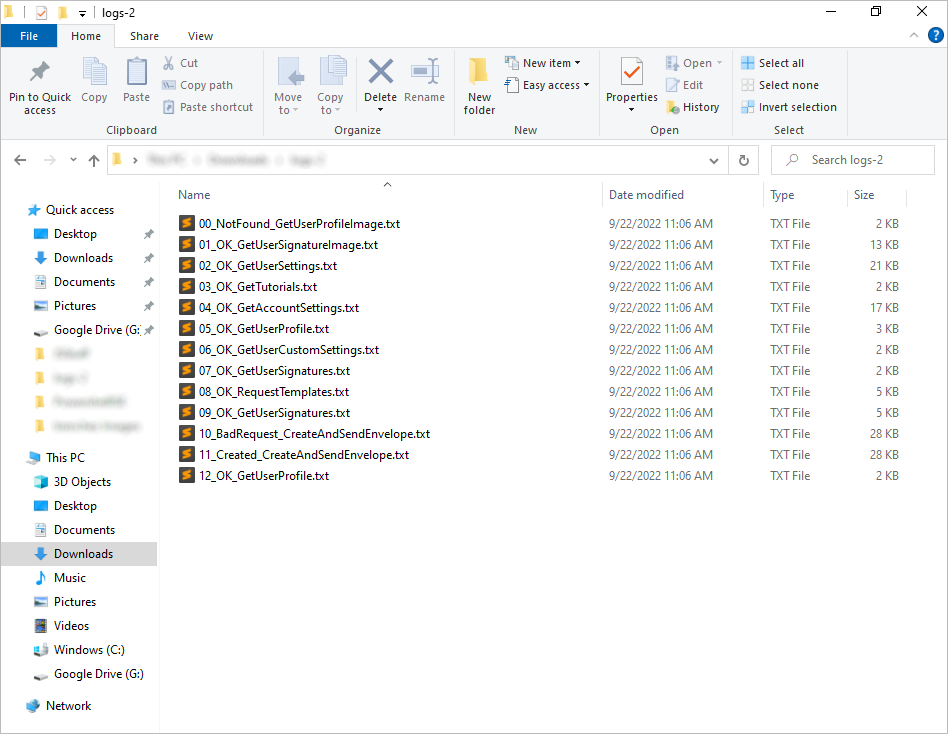The height and width of the screenshot is (734, 948).
Task: Open the address bar history dropdown arrow
Action: 713,159
